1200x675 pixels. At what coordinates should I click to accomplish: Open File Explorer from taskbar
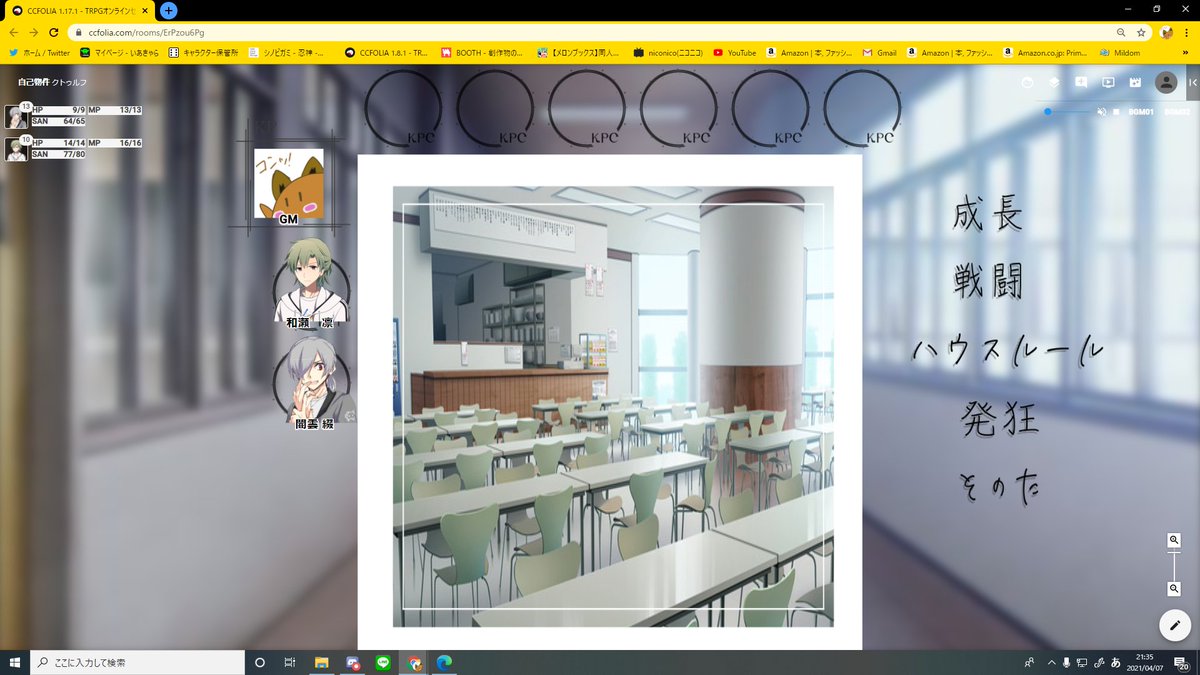(x=322, y=662)
